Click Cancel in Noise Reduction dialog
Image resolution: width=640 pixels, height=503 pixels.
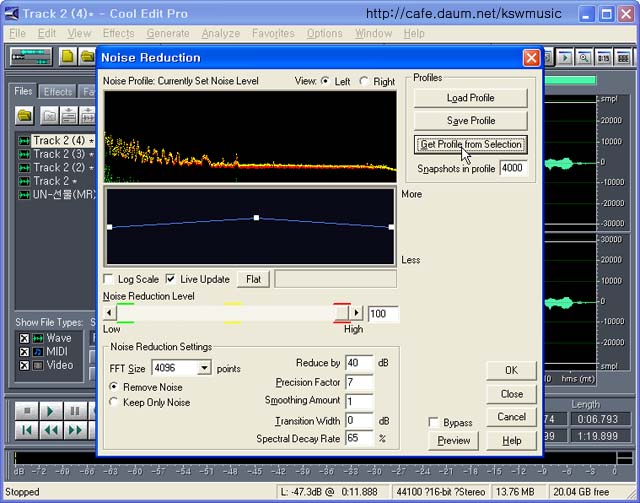click(511, 417)
